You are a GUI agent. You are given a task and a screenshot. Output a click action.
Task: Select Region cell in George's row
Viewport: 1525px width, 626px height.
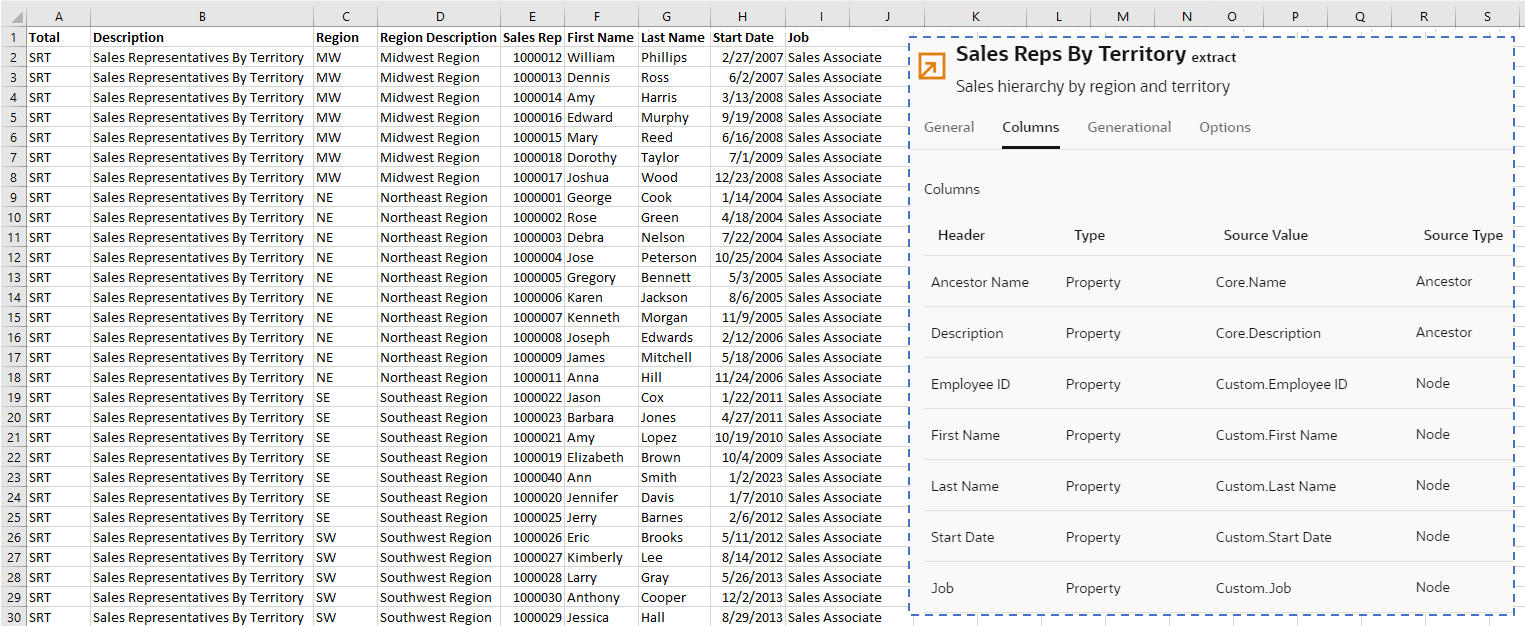(x=345, y=197)
